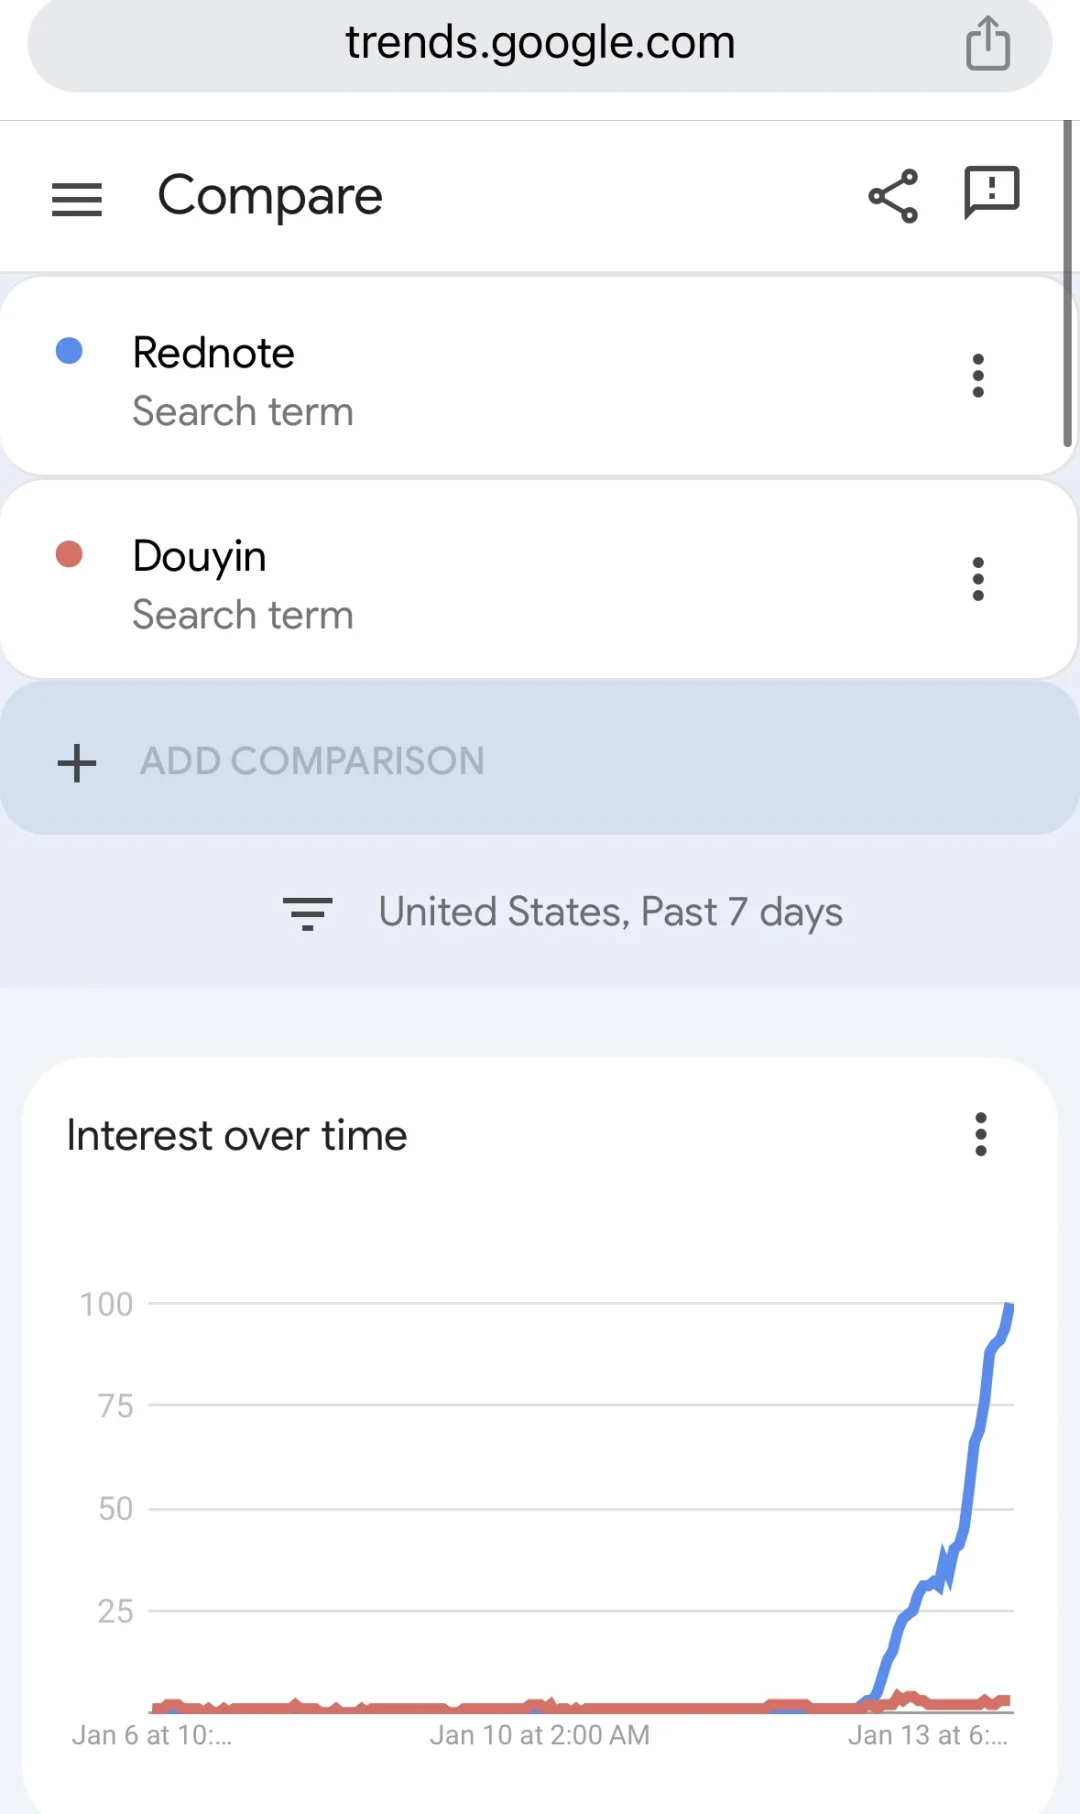Tap the share icon beside Compare
Screen dimensions: 1080x1814
pos(893,195)
